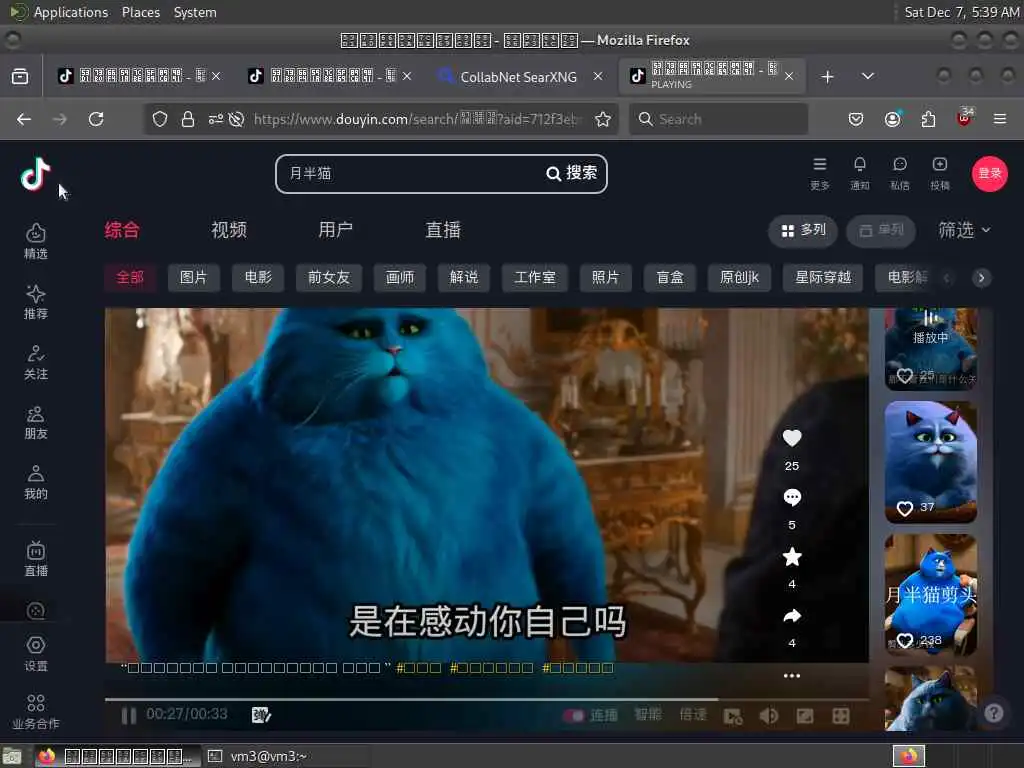Open the 关注 following sidebar icon
The height and width of the screenshot is (768, 1024).
(x=35, y=362)
